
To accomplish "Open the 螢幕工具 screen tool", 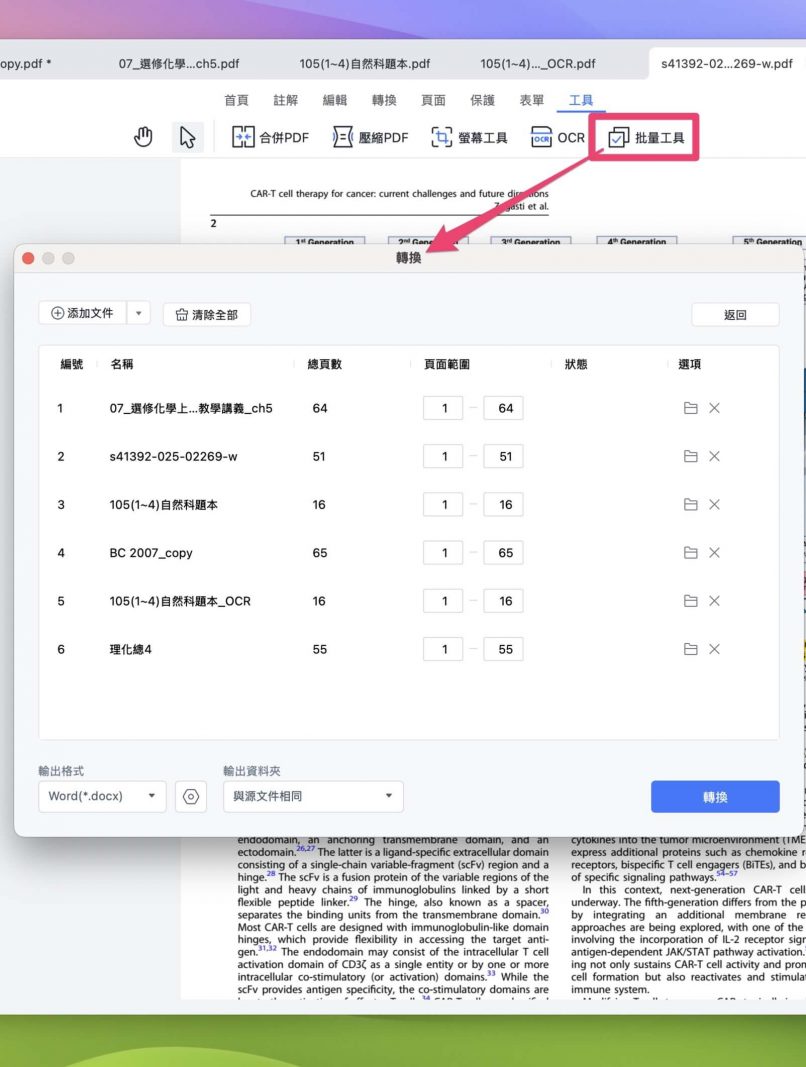I will point(469,138).
